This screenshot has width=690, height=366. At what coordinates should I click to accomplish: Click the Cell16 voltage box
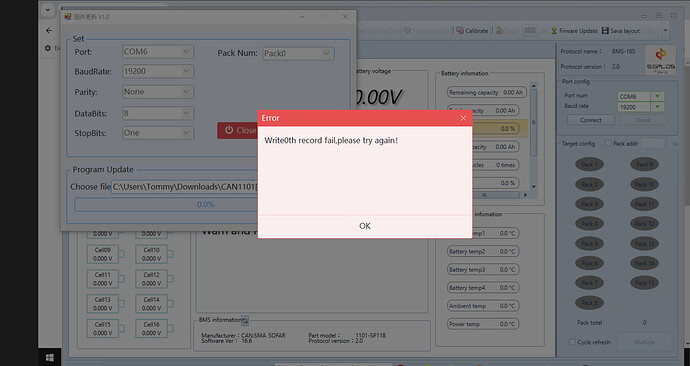(x=151, y=329)
